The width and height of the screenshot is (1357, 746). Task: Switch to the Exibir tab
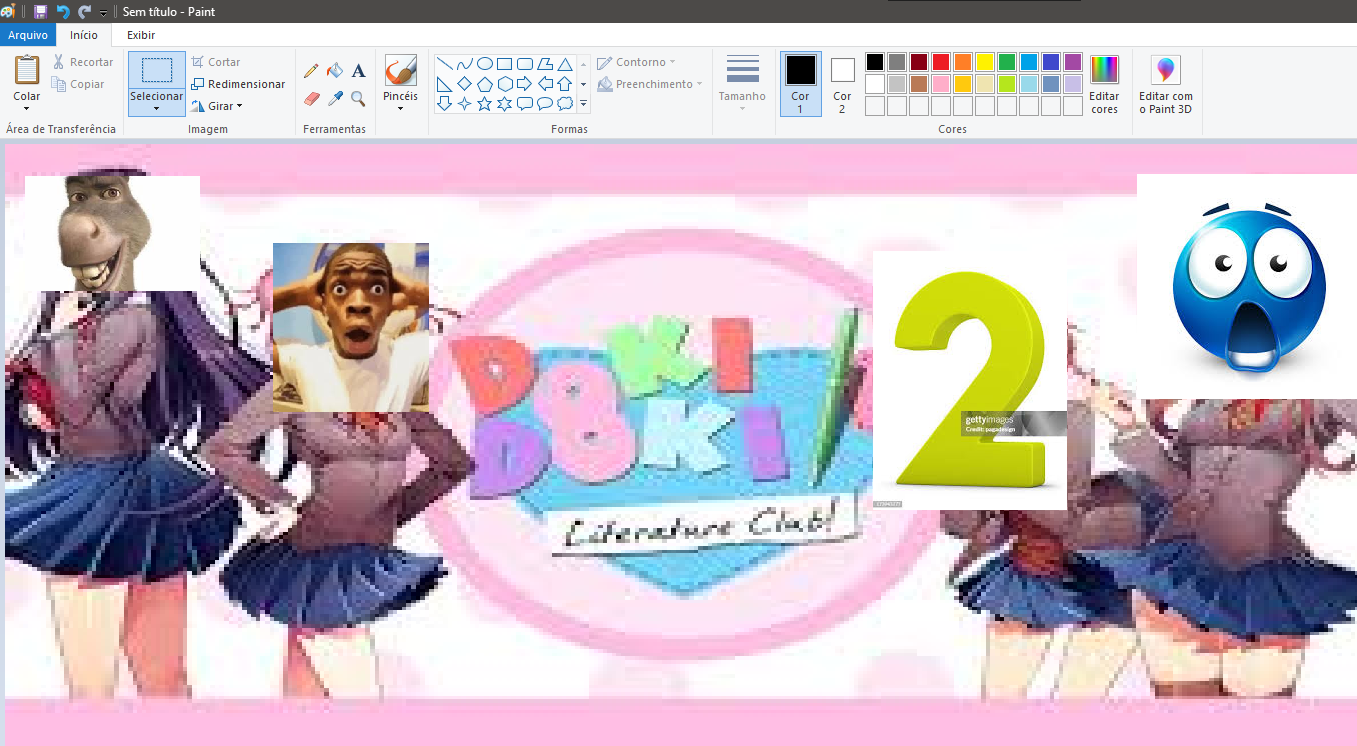(141, 35)
